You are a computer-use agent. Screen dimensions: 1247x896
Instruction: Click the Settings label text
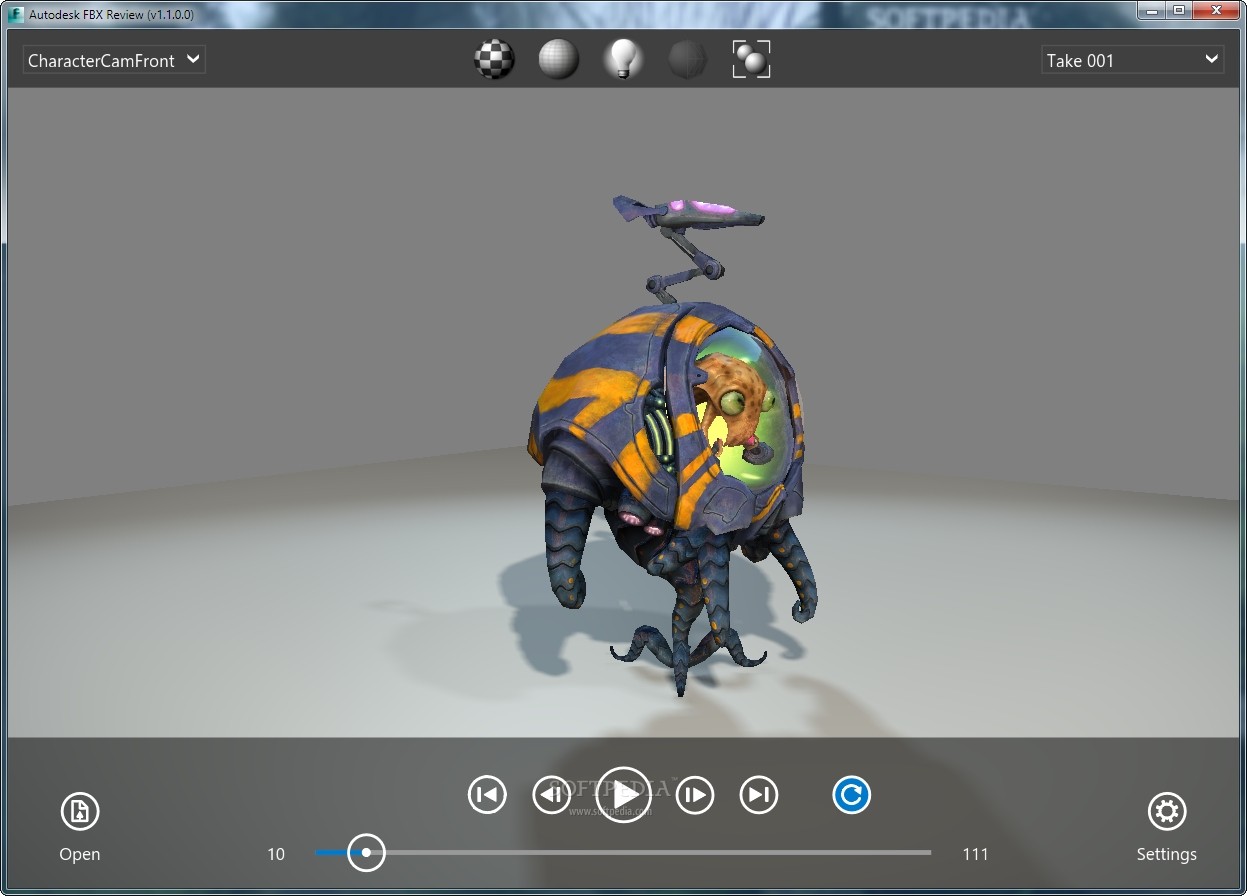(1167, 854)
